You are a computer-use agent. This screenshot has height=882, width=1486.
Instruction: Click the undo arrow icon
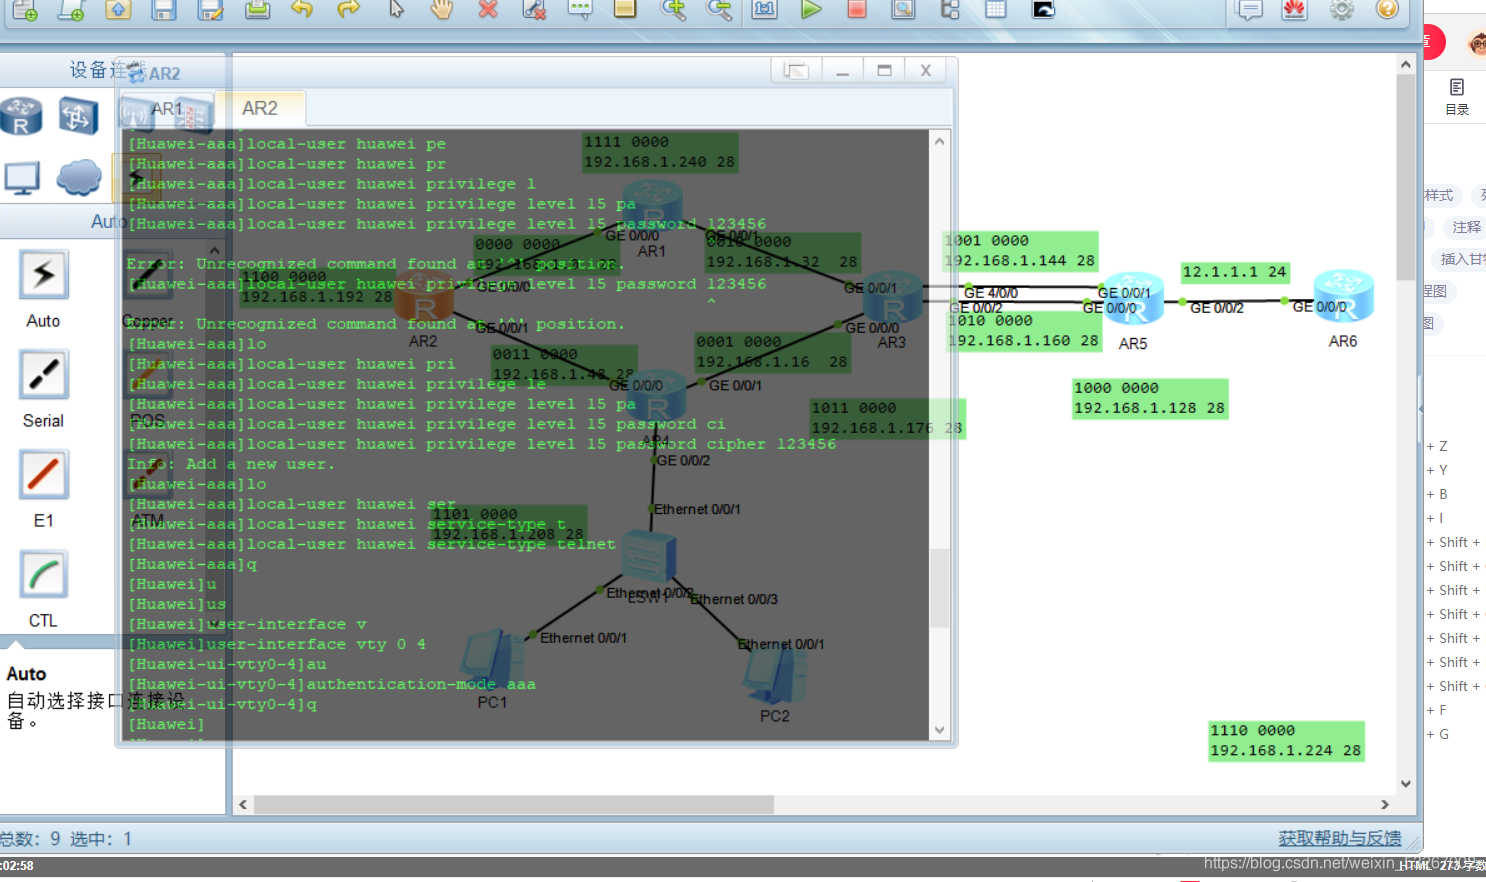[302, 10]
